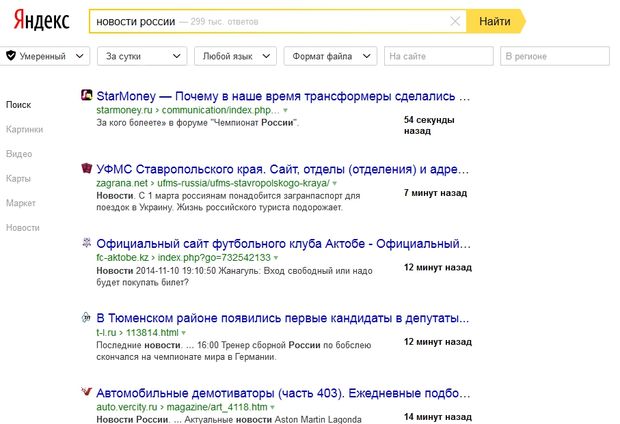Open the magazine/art_4118.htm path link
This screenshot has height=424, width=620.
click(x=217, y=407)
